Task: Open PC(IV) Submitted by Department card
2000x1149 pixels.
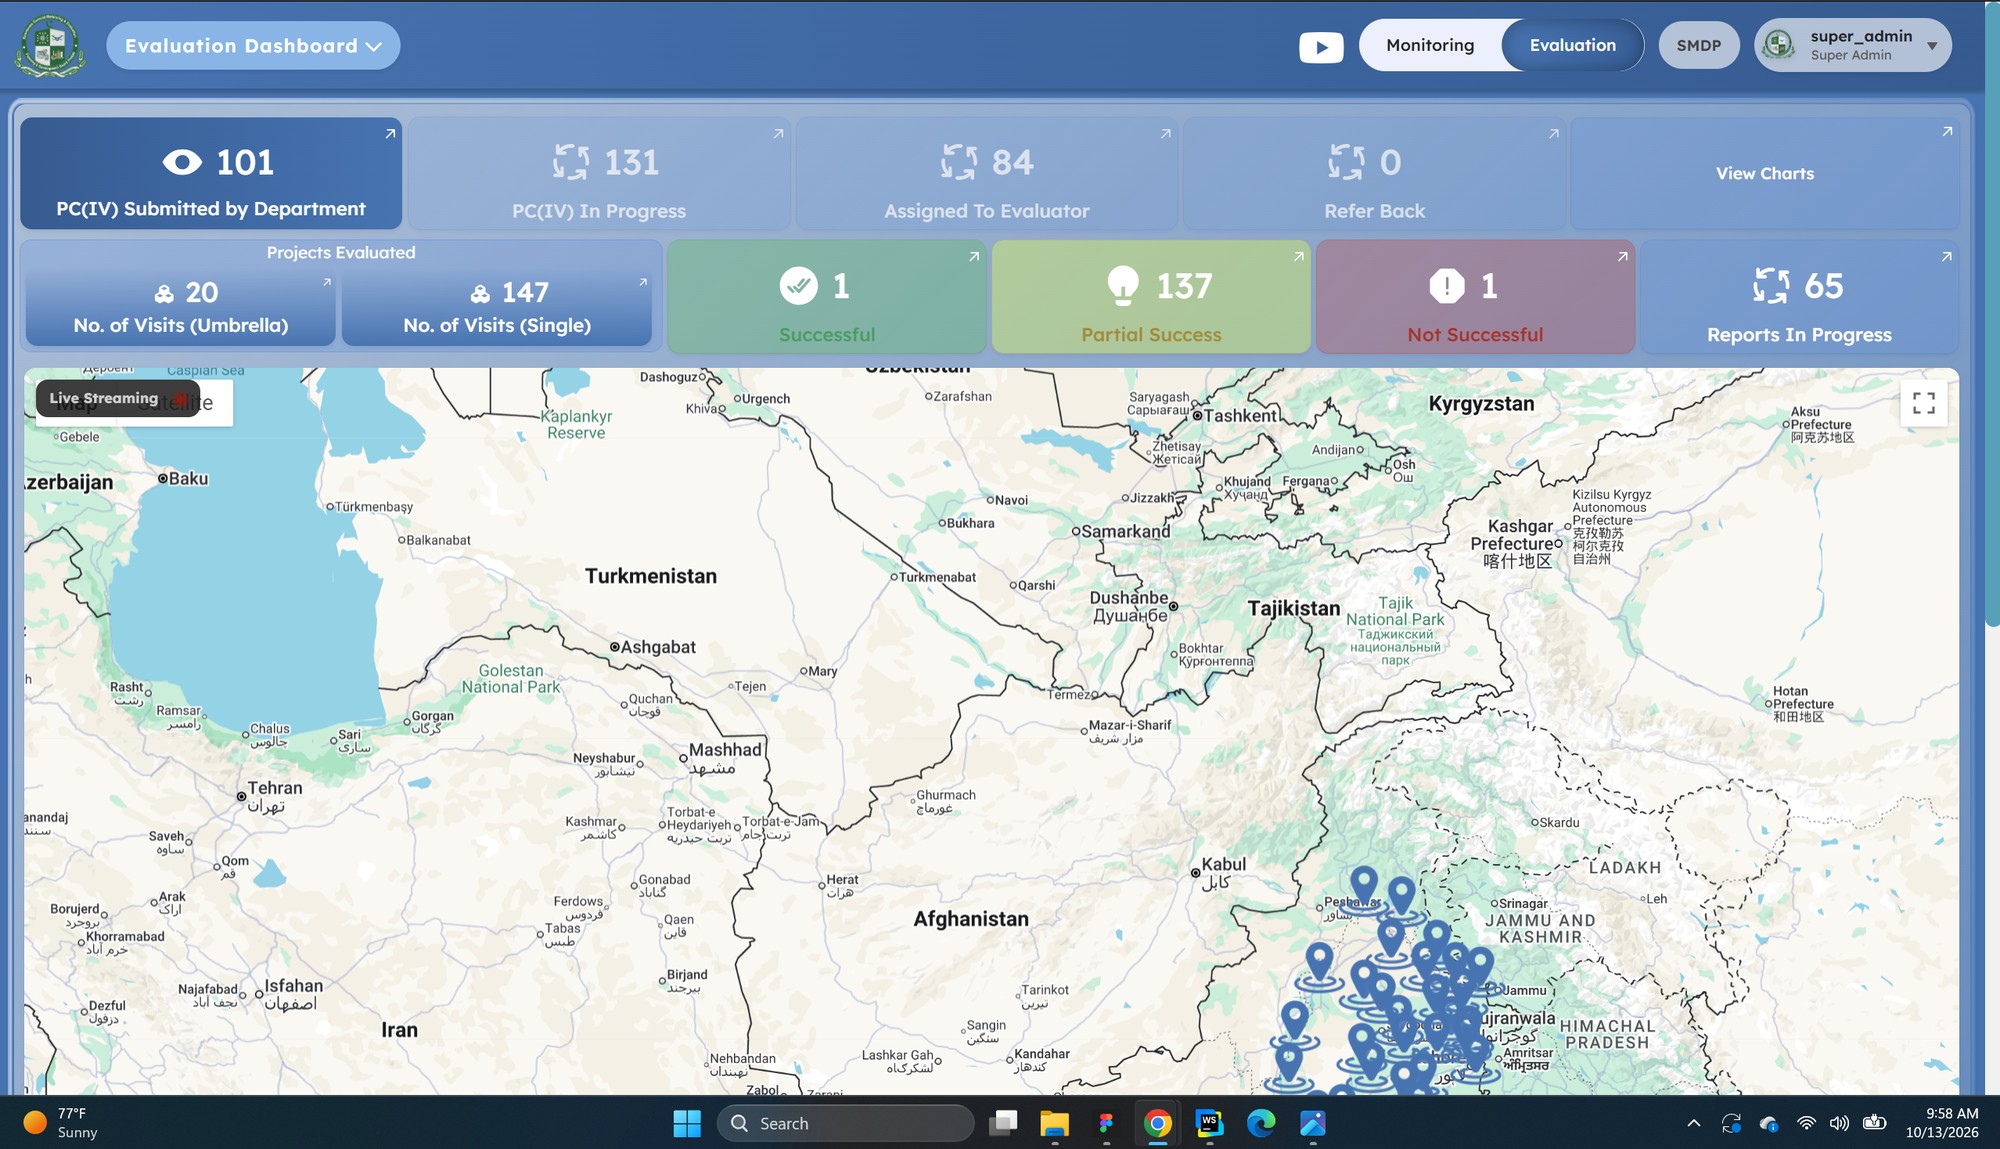Action: [211, 173]
